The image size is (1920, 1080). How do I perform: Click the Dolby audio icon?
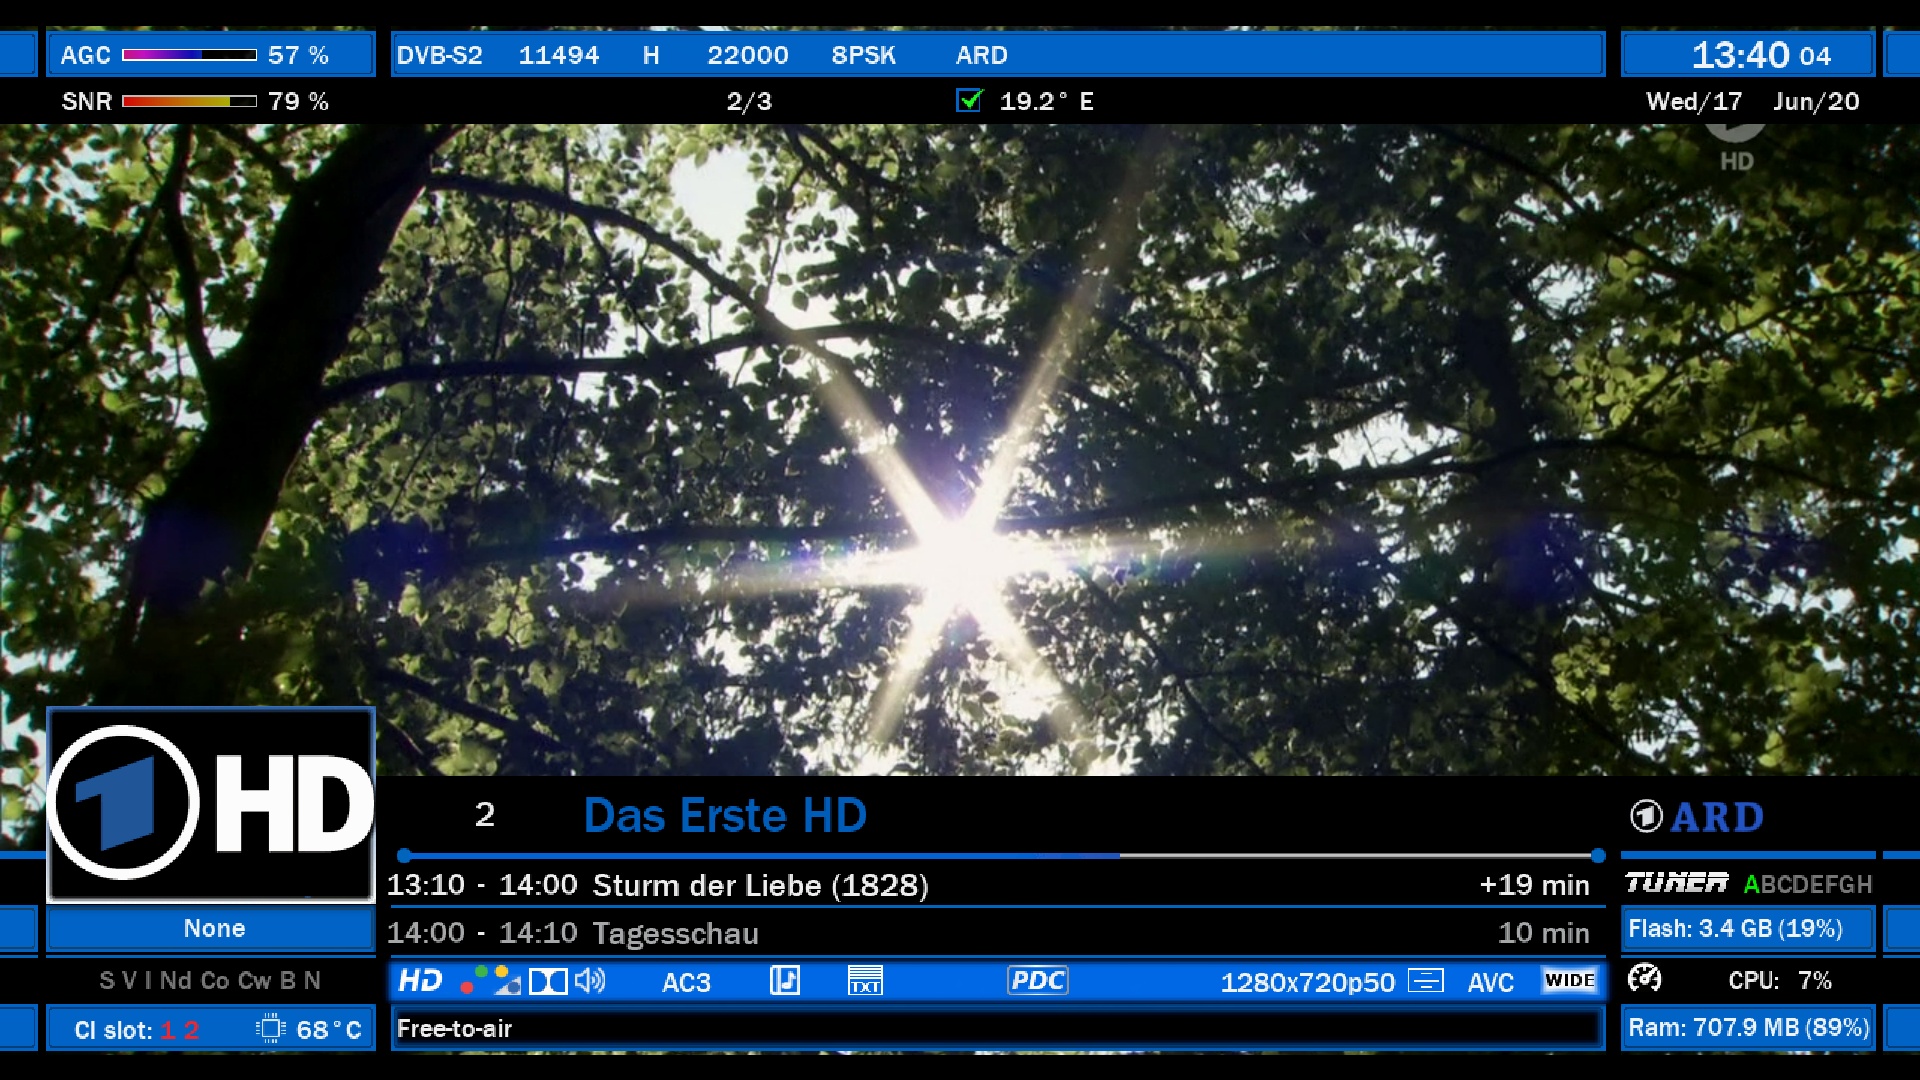547,981
